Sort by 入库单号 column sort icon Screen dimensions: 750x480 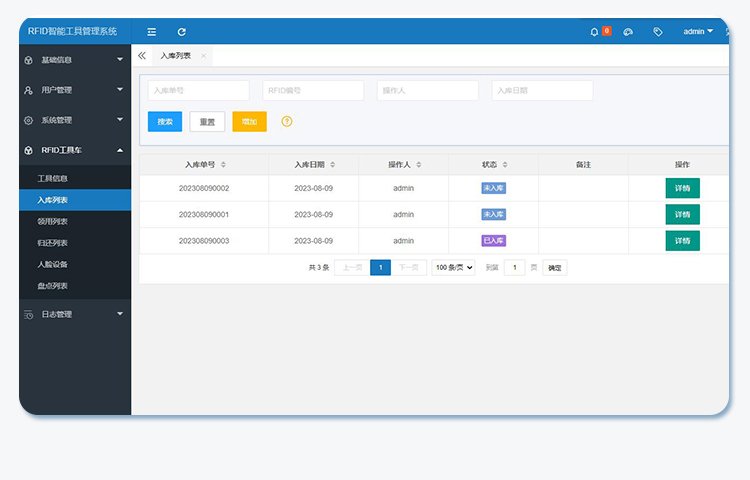[x=223, y=165]
